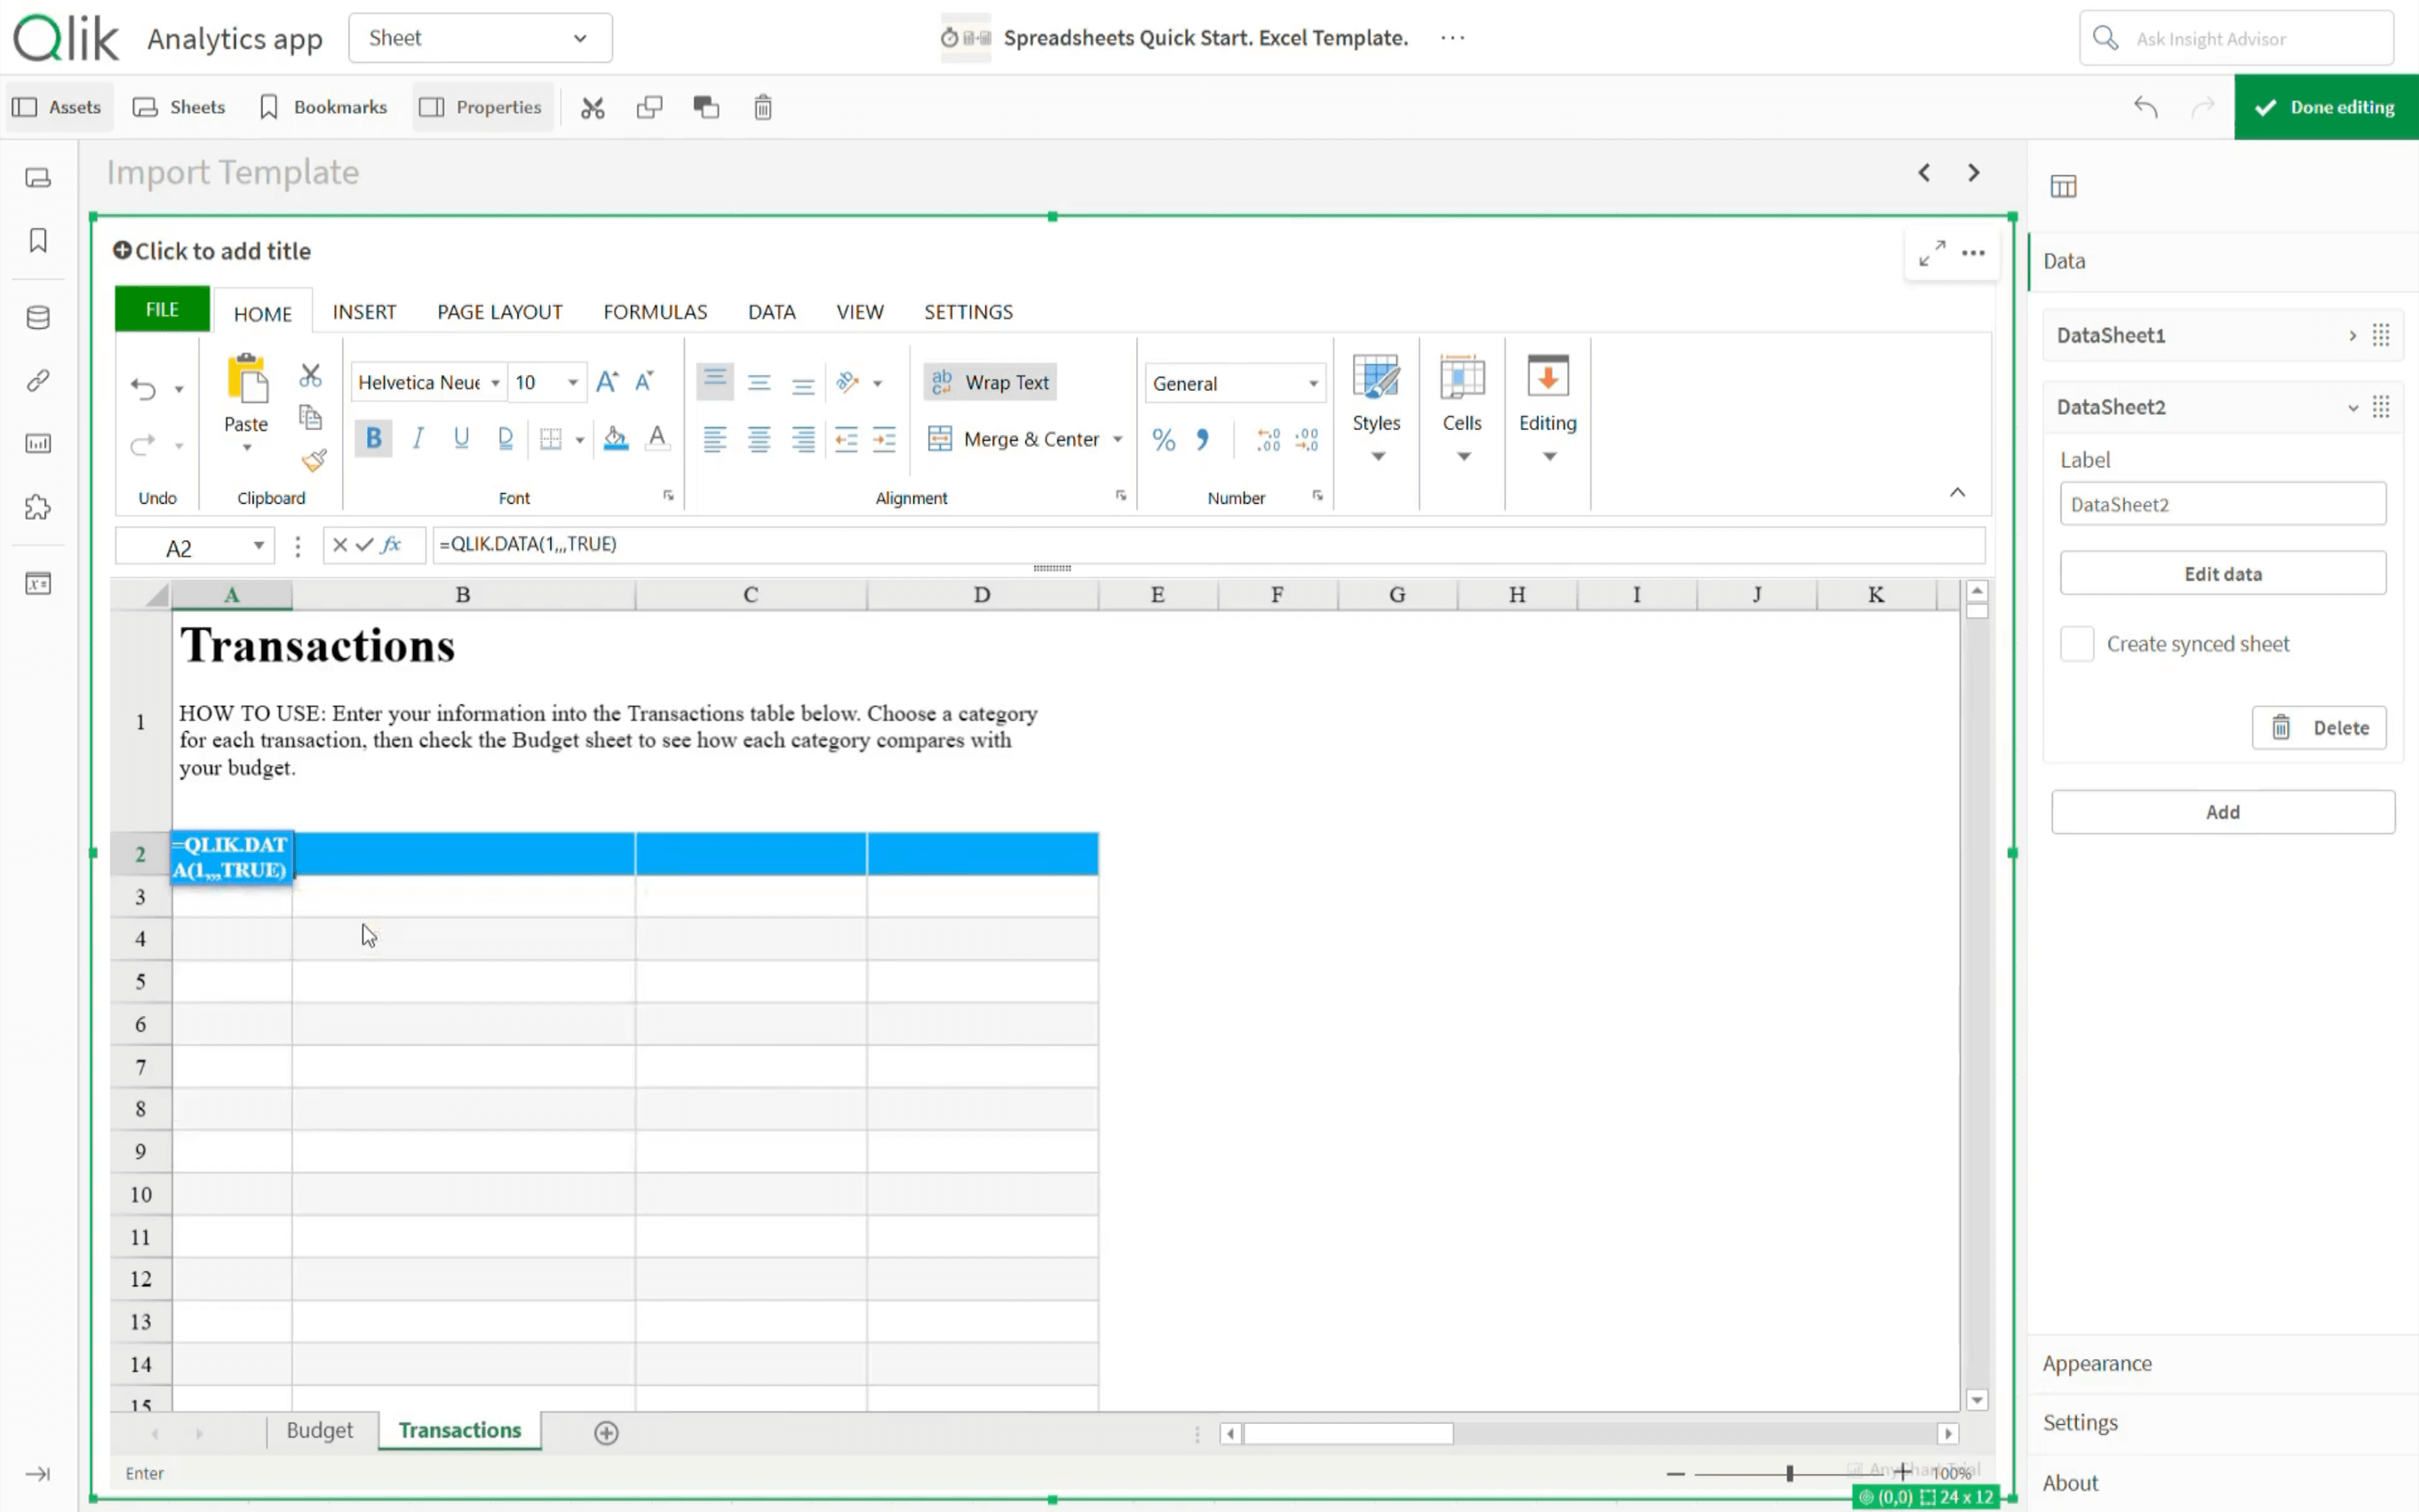Click the delete trash icon in toolbar

(762, 107)
